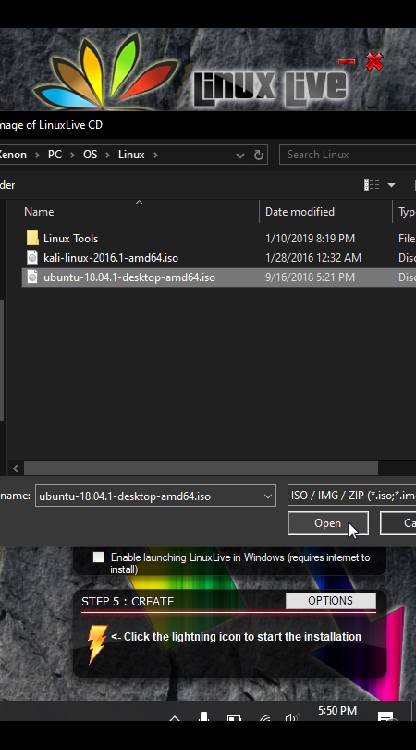The image size is (416, 750).
Task: Select ubuntu-18.04.1-desktop-amd64.iso in the list
Action: (129, 277)
